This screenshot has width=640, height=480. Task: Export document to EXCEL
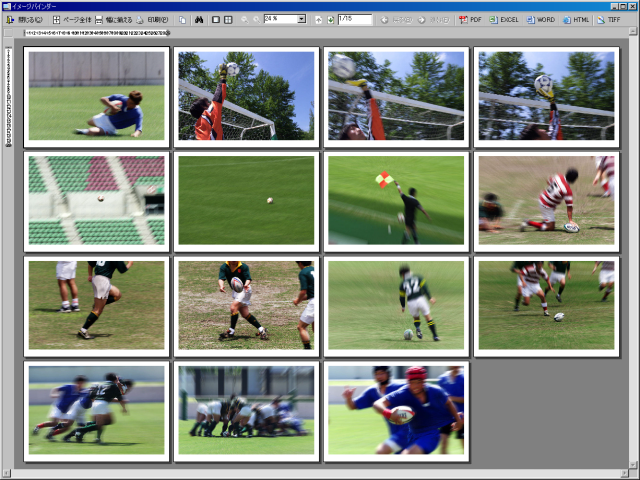(x=504, y=19)
